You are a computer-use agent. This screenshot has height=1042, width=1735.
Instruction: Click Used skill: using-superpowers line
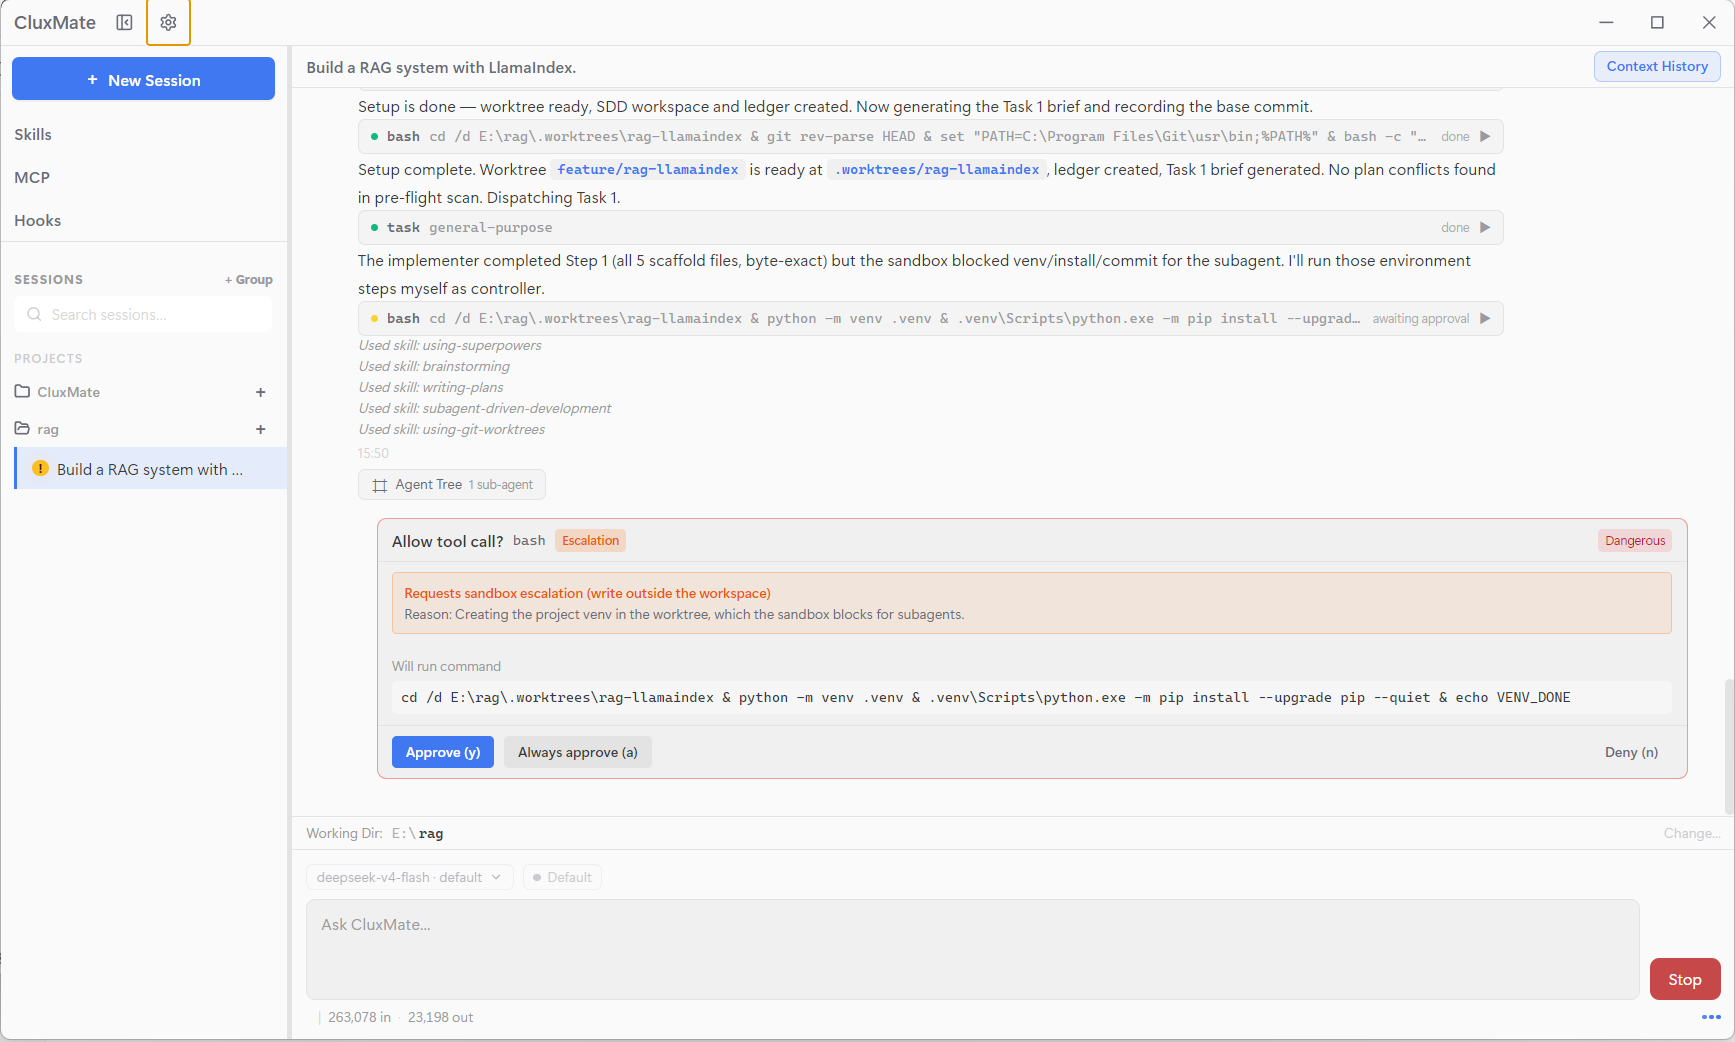[x=450, y=345]
